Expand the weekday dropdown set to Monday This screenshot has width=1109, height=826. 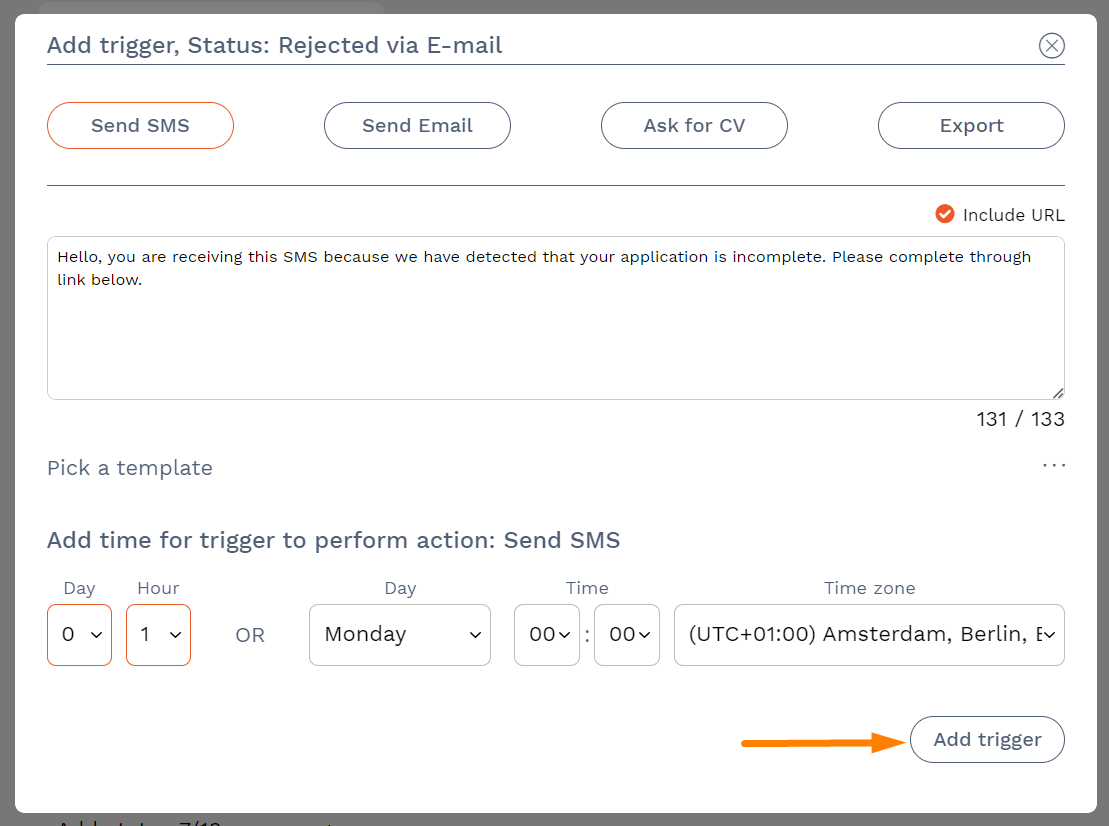click(x=399, y=634)
